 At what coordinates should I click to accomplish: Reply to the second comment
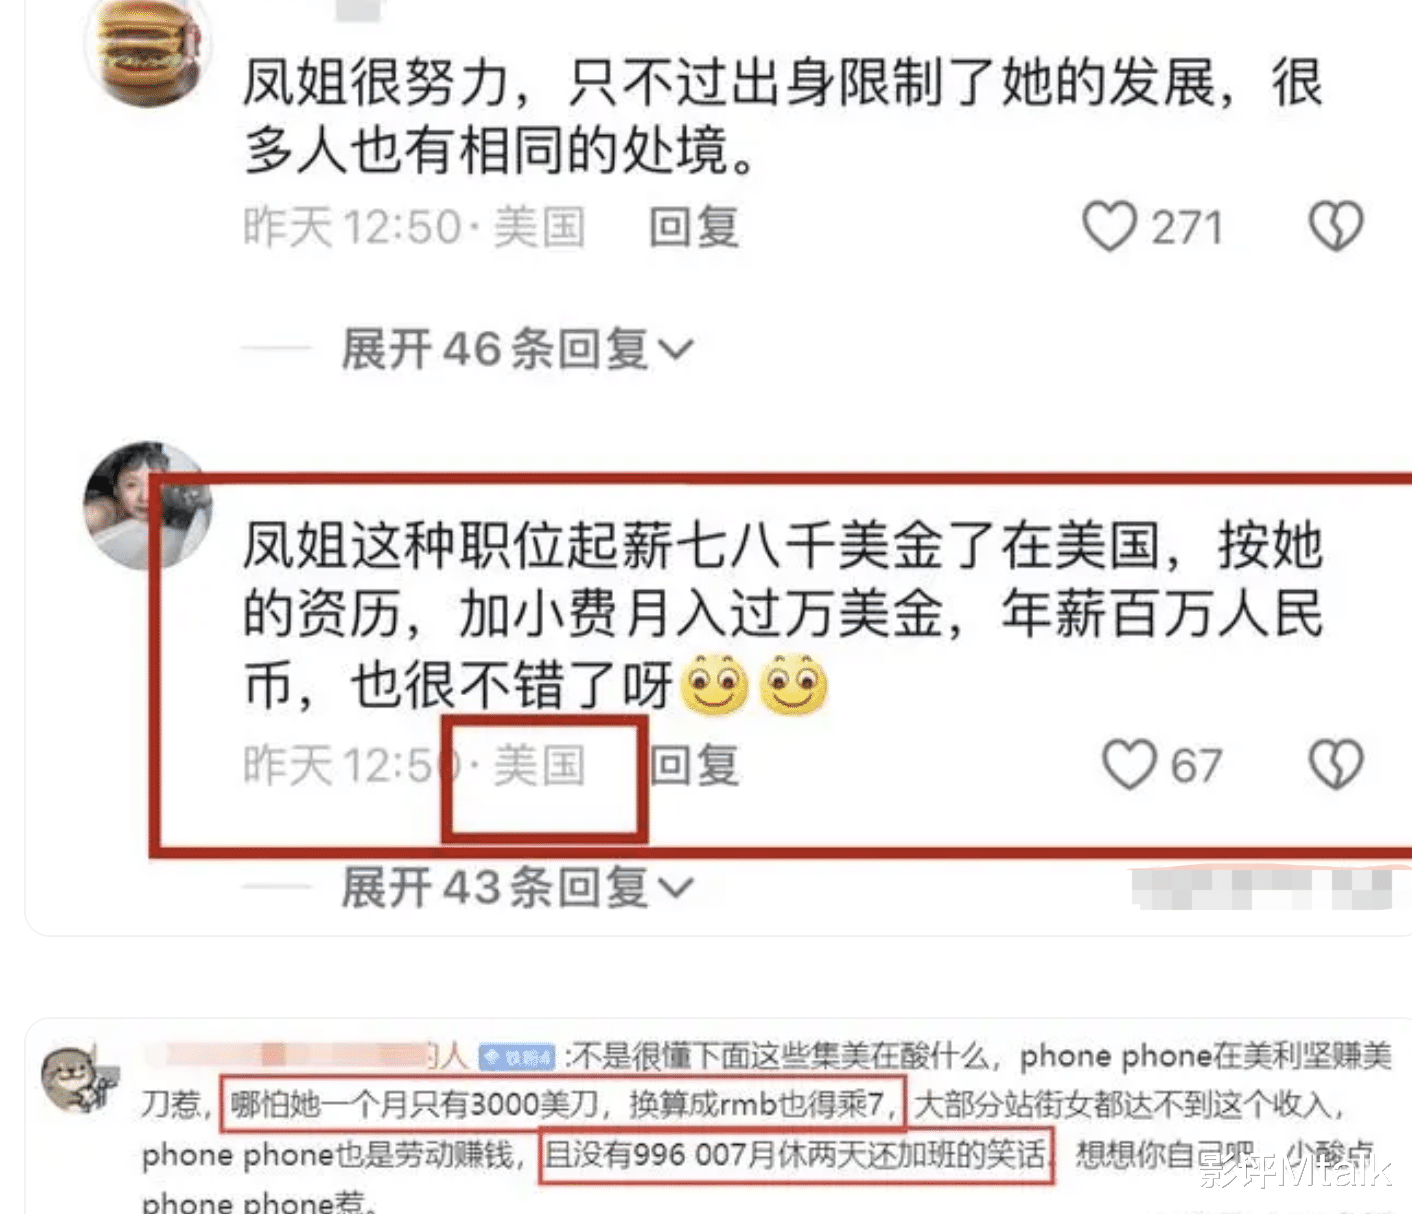[694, 766]
